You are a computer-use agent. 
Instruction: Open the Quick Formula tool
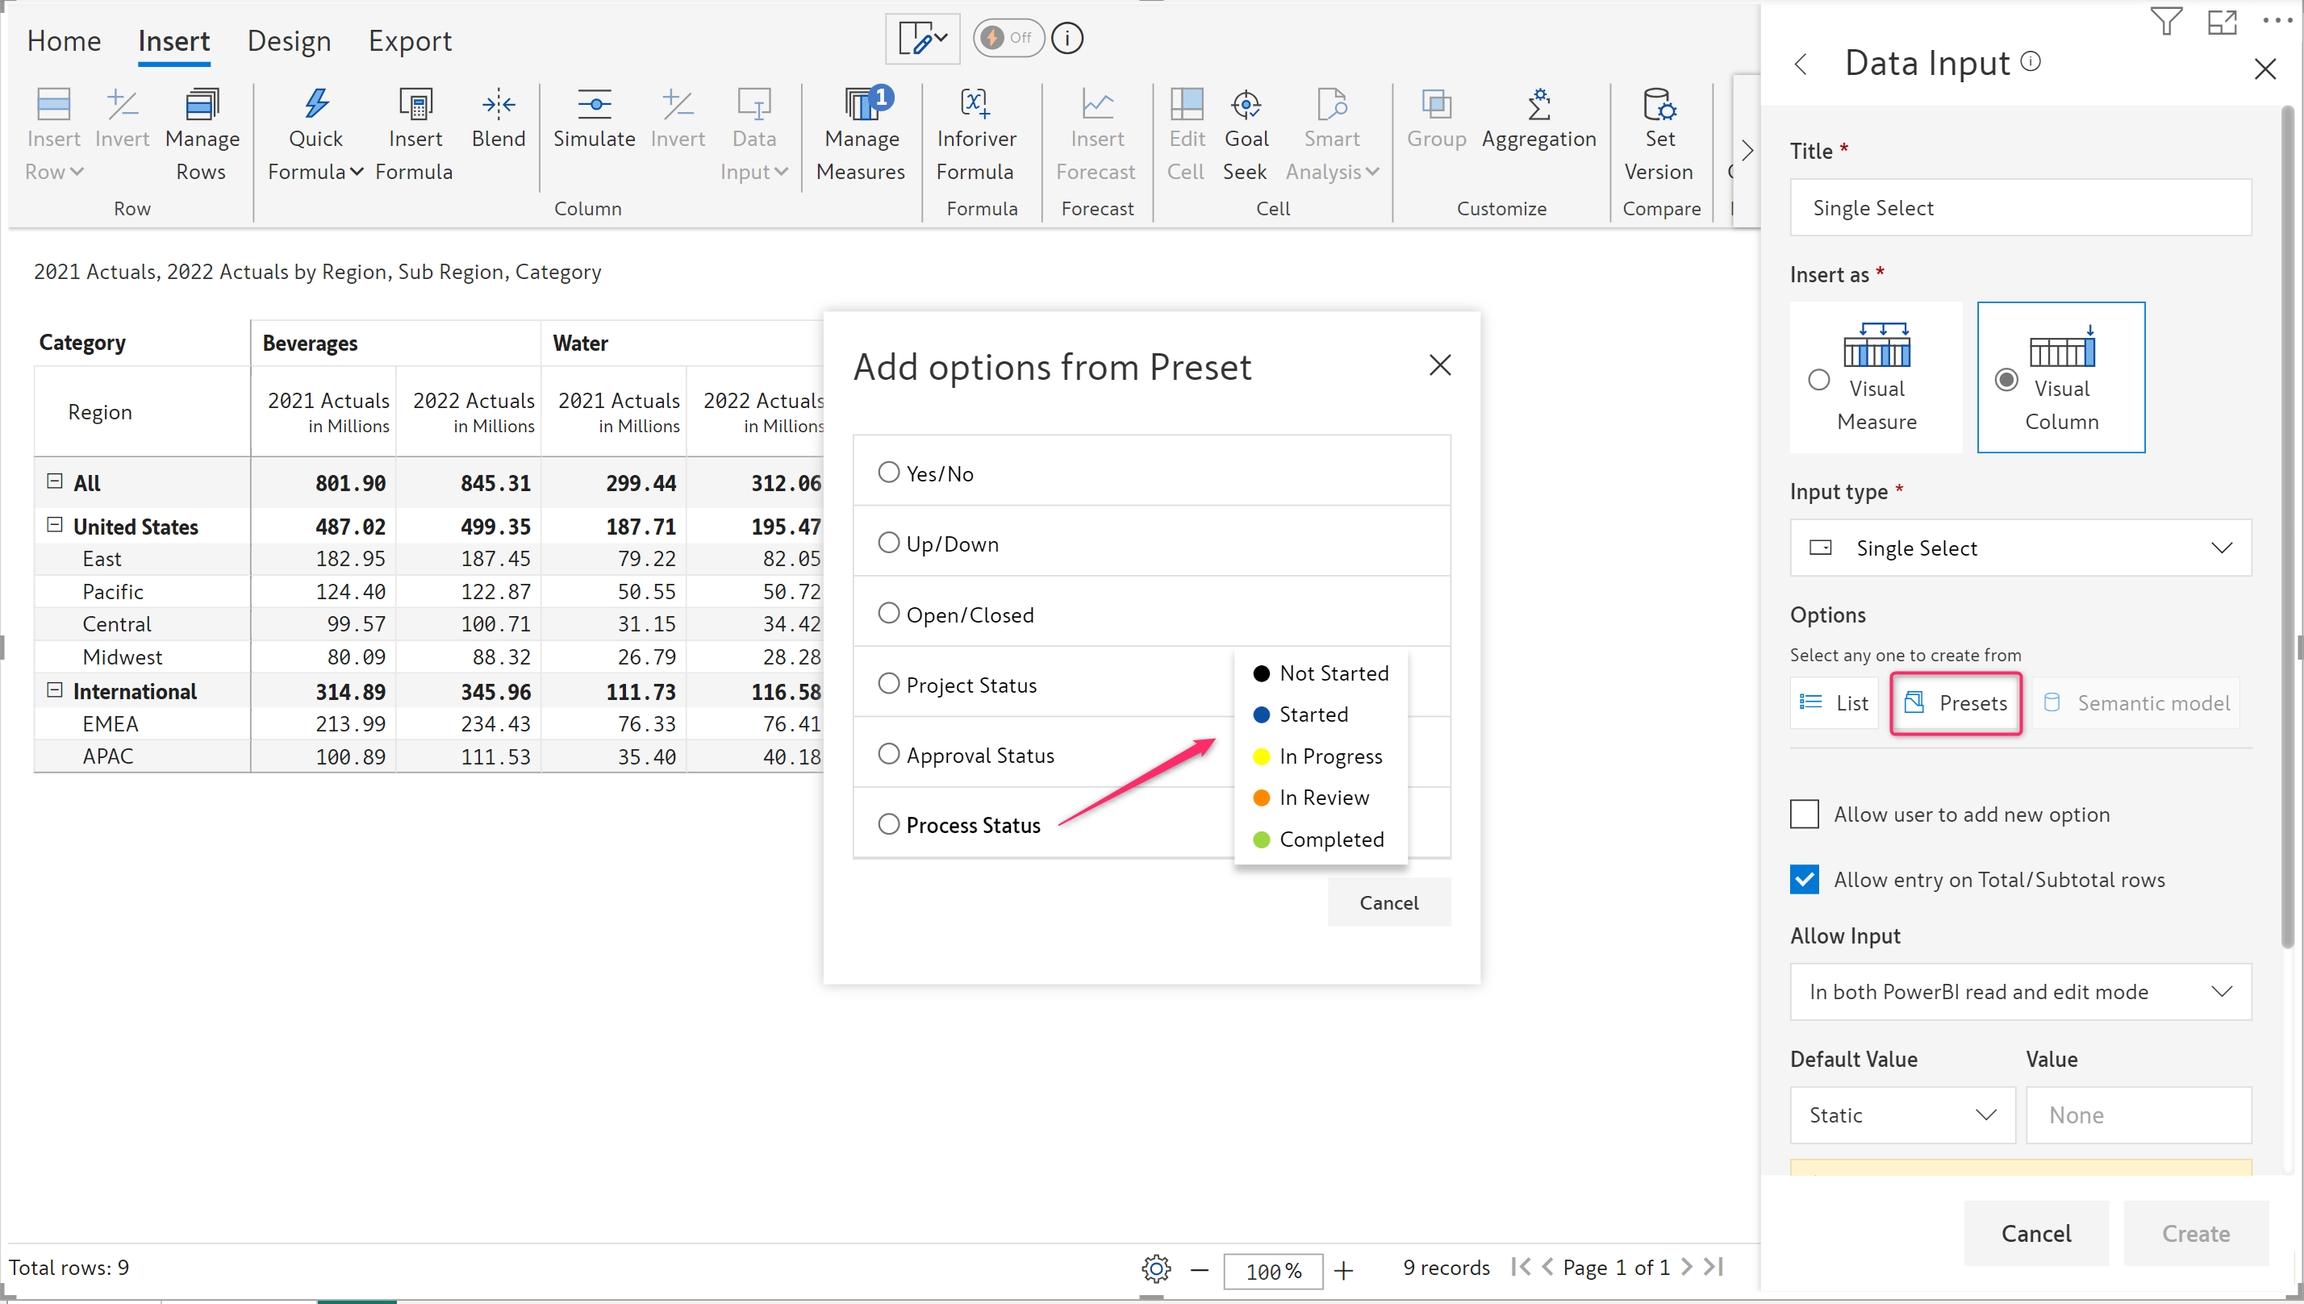pos(315,105)
